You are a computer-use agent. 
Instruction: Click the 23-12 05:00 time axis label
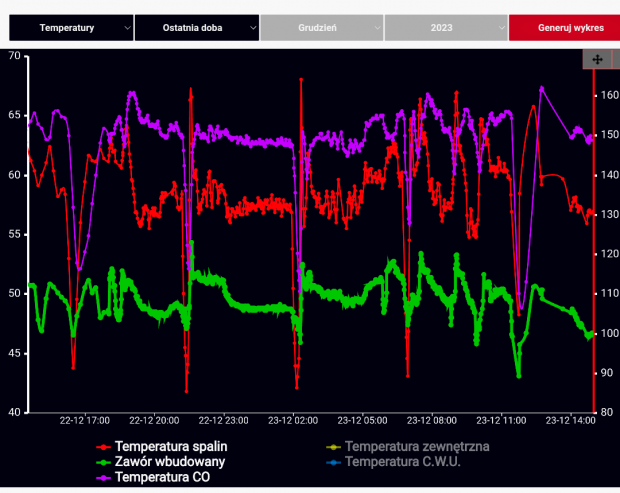(362, 421)
